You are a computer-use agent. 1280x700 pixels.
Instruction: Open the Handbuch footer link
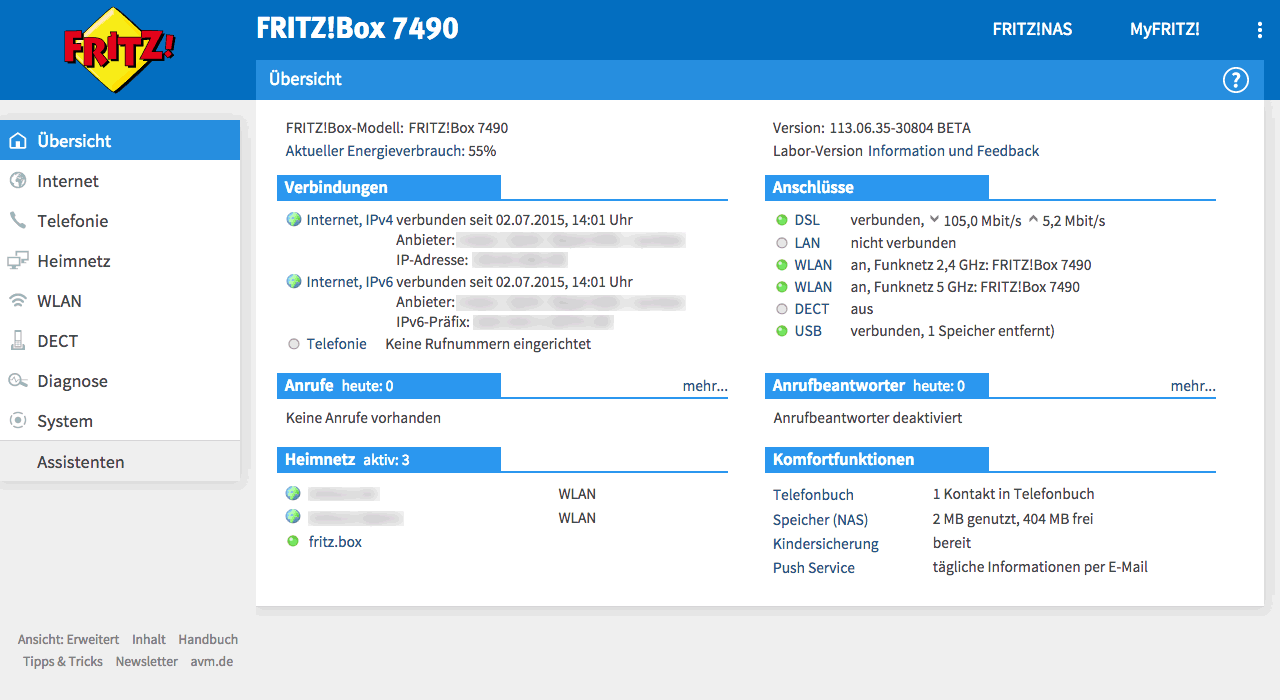coord(208,639)
